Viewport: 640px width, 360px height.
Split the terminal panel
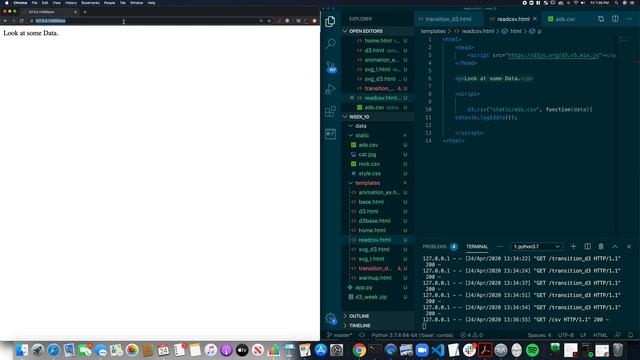tap(587, 247)
